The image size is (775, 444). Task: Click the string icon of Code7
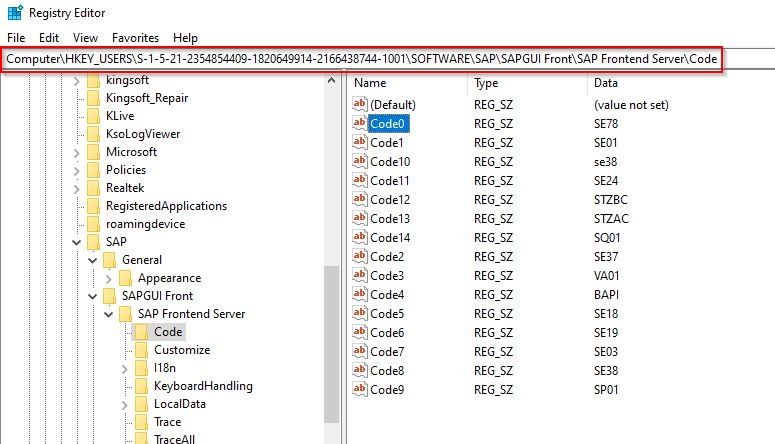click(360, 351)
